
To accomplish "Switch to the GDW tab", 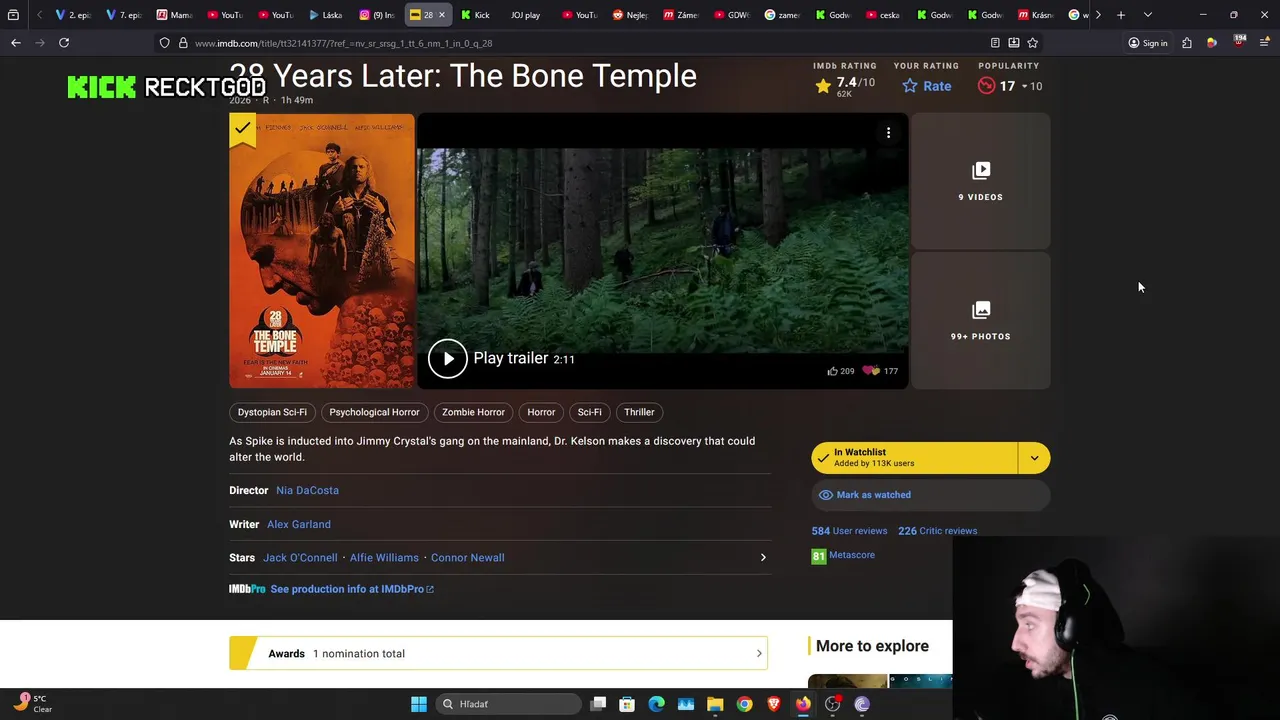I will click(732, 15).
